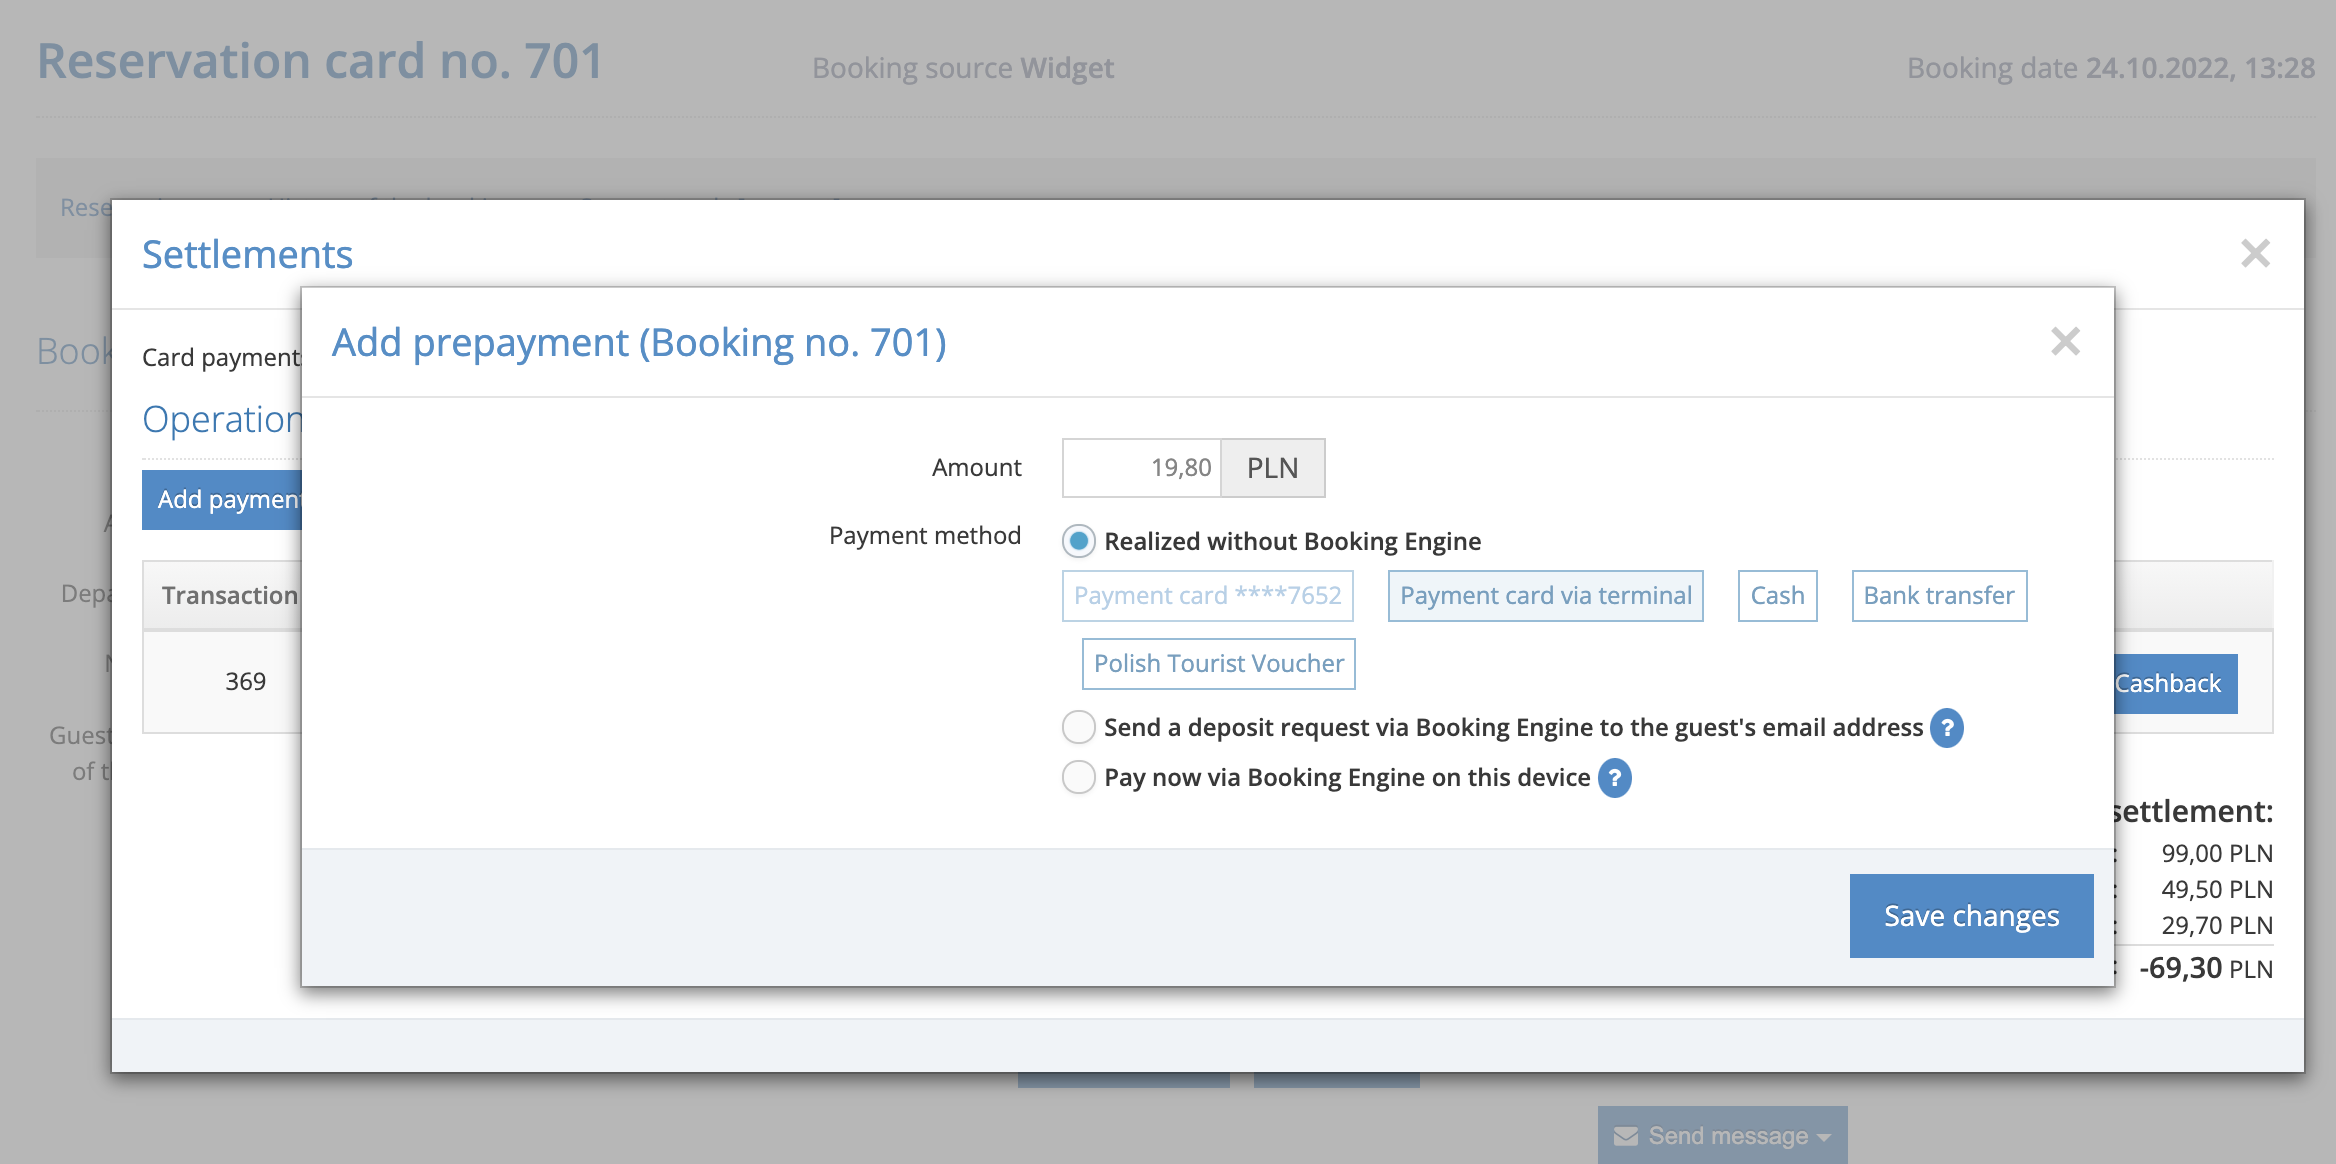Choose Bank transfer payment method
Screen dimensions: 2336x1164
1938,596
